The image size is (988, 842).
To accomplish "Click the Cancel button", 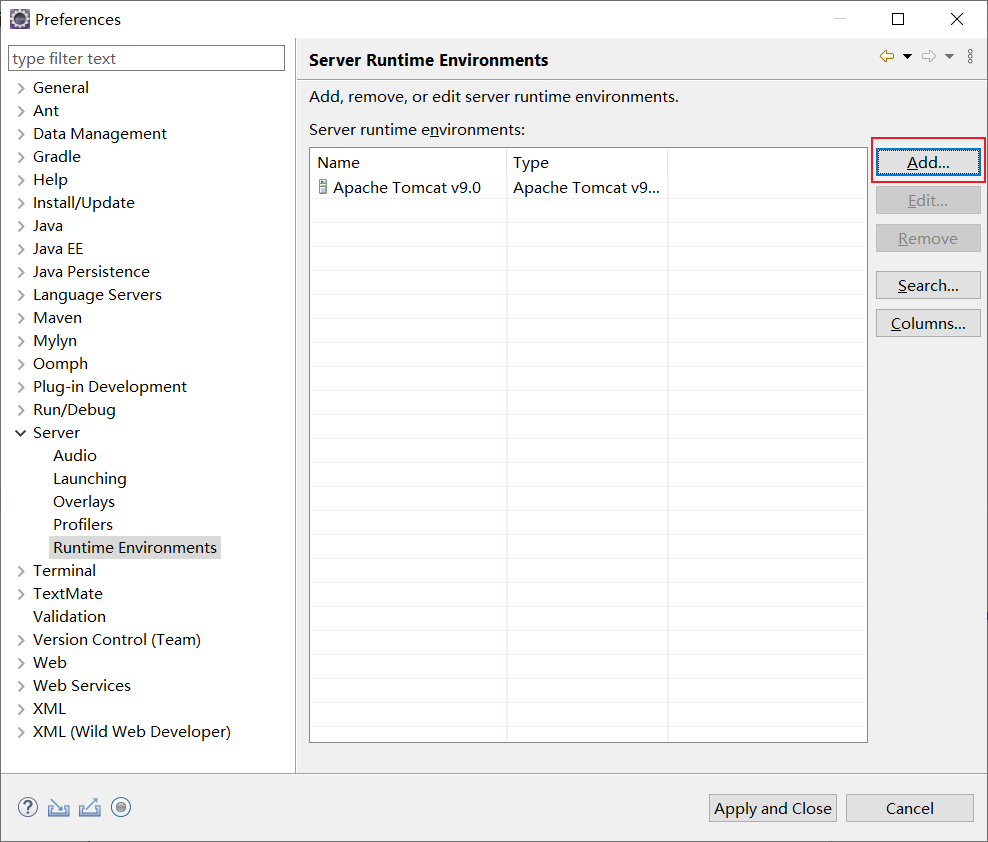I will point(910,808).
